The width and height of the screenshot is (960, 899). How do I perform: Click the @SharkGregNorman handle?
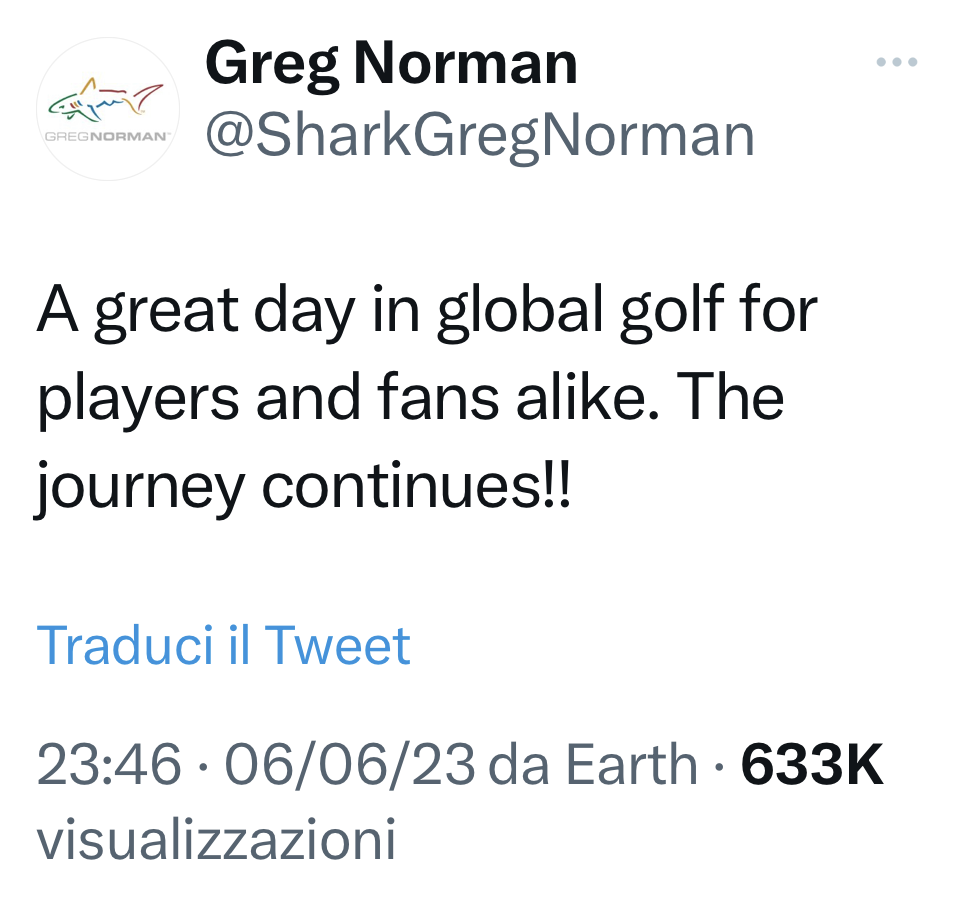click(x=479, y=134)
